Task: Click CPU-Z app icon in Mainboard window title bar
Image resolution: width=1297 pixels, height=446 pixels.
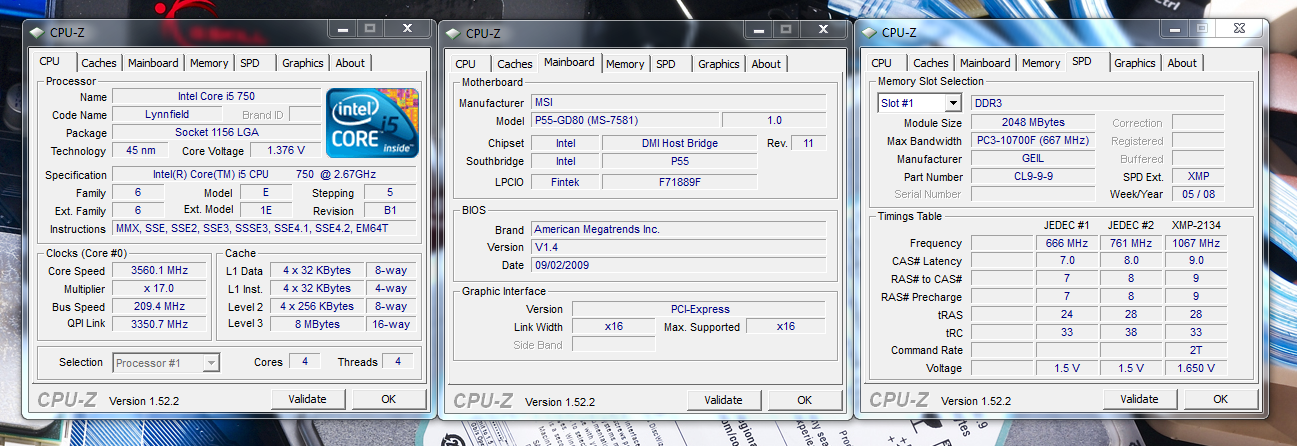Action: (x=452, y=33)
